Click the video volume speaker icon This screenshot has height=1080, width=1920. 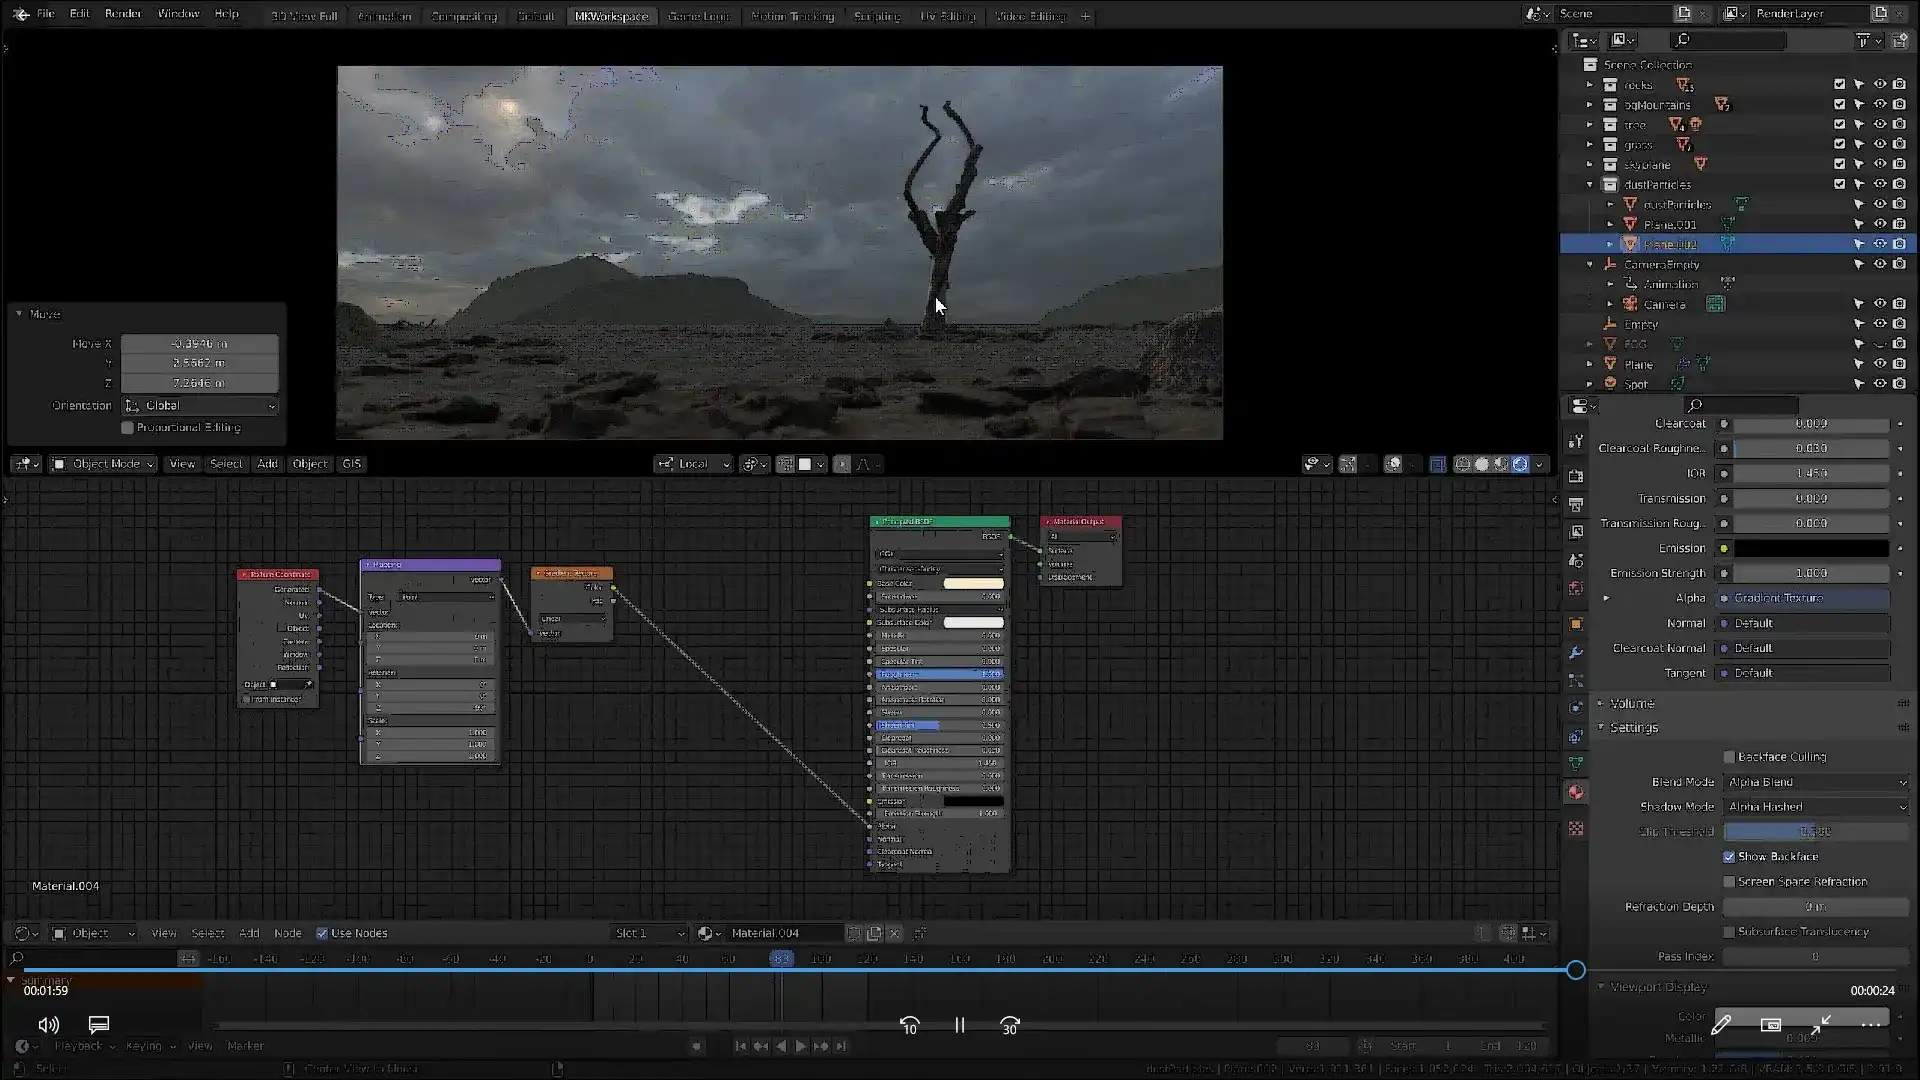[48, 1025]
